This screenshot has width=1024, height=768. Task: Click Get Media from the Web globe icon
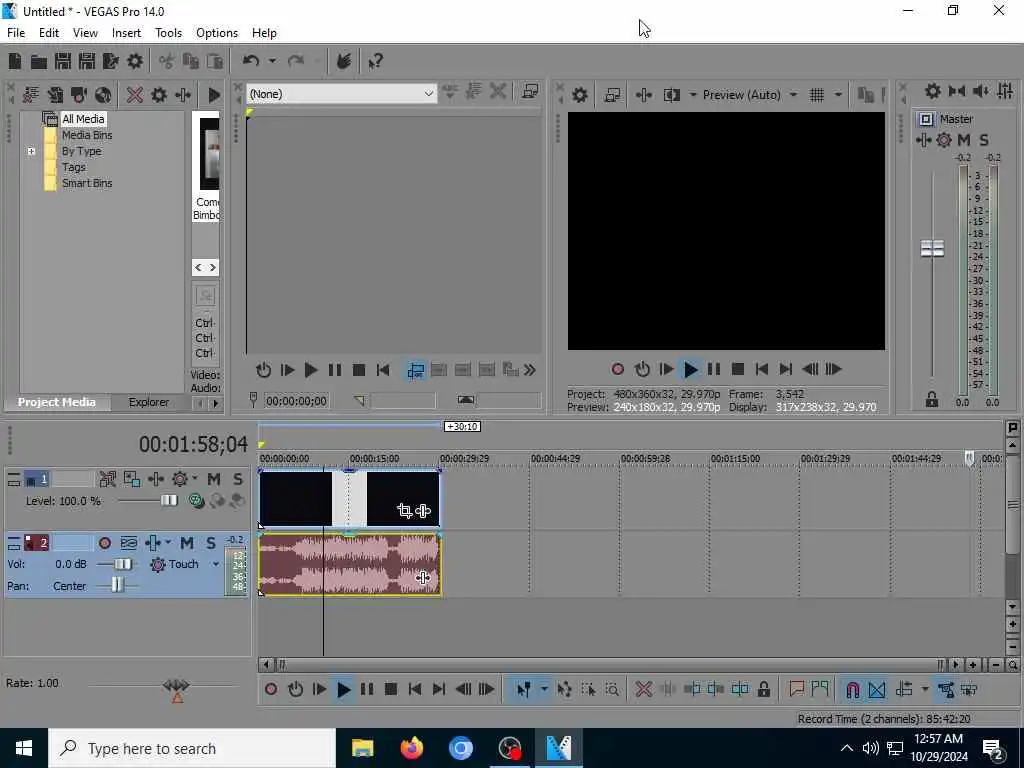103,95
